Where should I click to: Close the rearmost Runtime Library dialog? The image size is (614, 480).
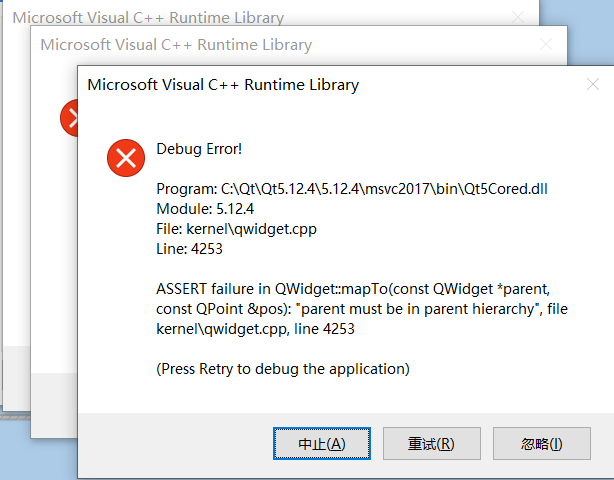tap(517, 17)
